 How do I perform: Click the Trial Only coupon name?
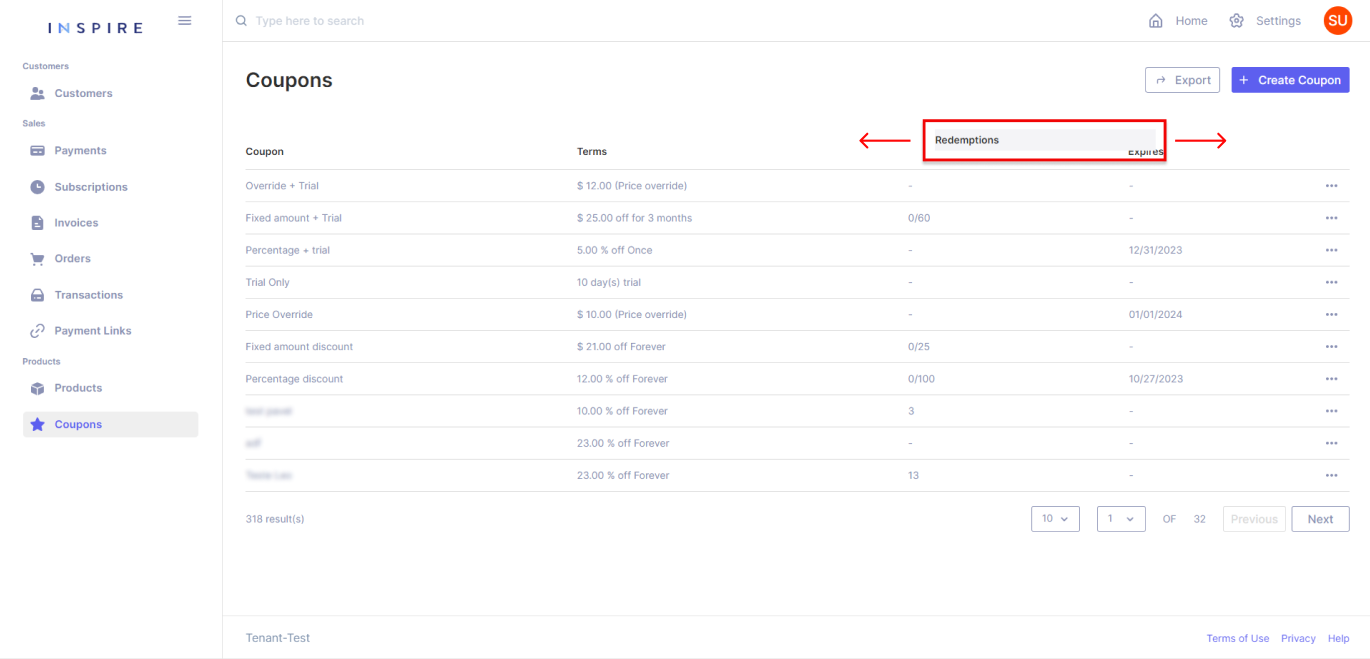[x=268, y=282]
